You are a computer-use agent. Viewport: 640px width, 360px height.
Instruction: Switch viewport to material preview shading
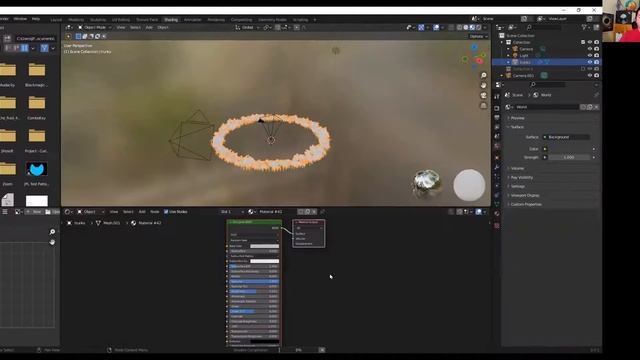coord(472,27)
